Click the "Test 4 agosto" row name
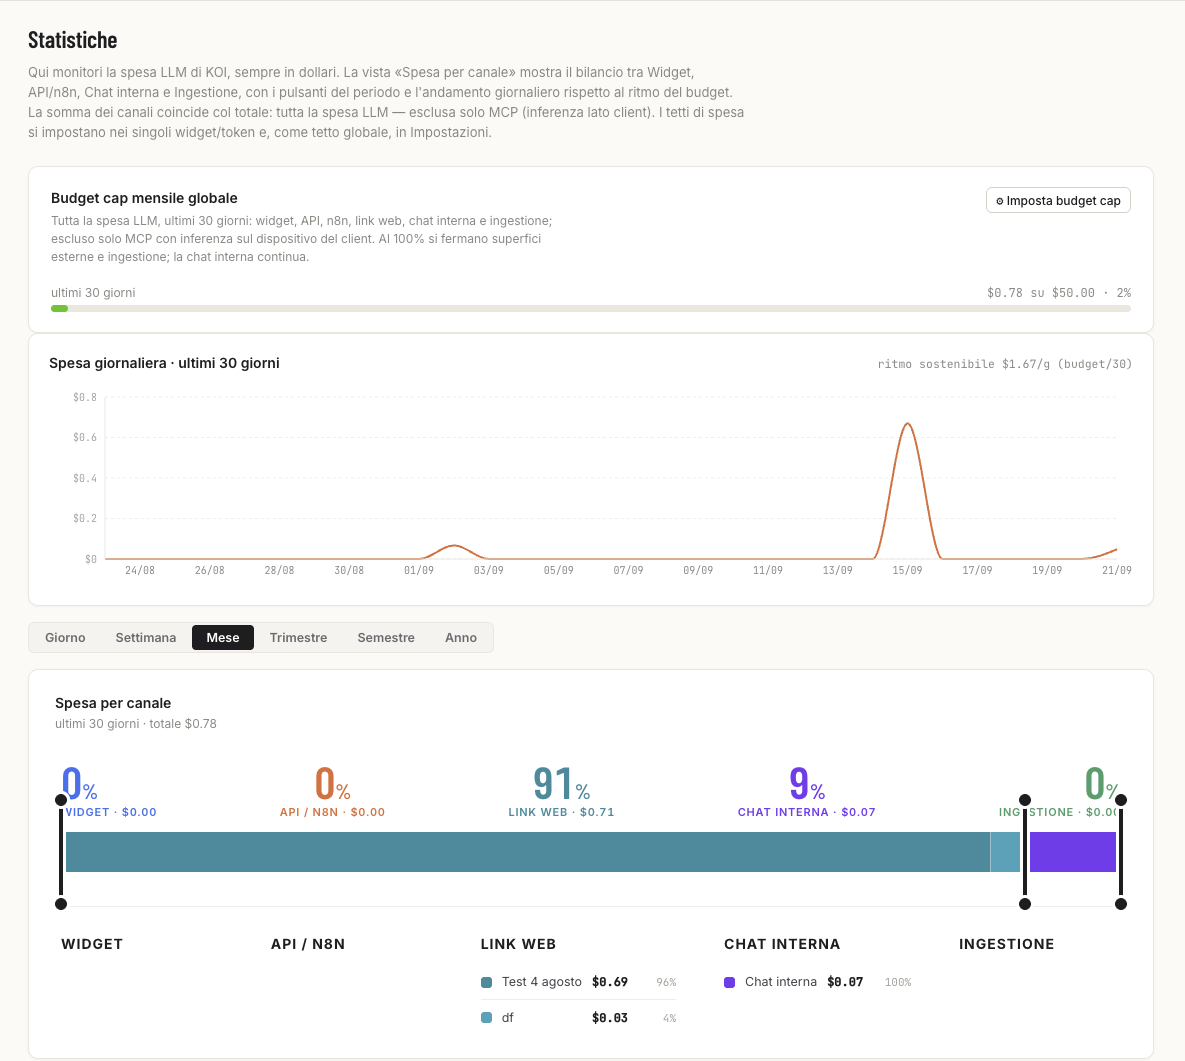Image resolution: width=1185 pixels, height=1061 pixels. coord(542,982)
